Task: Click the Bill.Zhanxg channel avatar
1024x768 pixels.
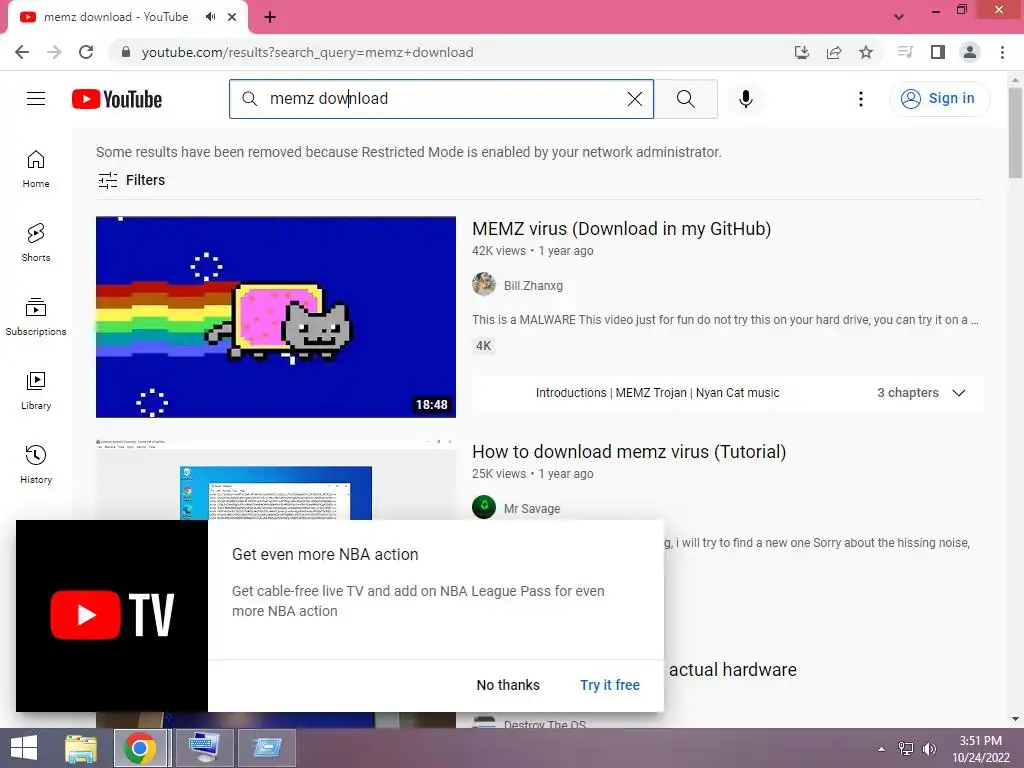Action: coord(484,285)
